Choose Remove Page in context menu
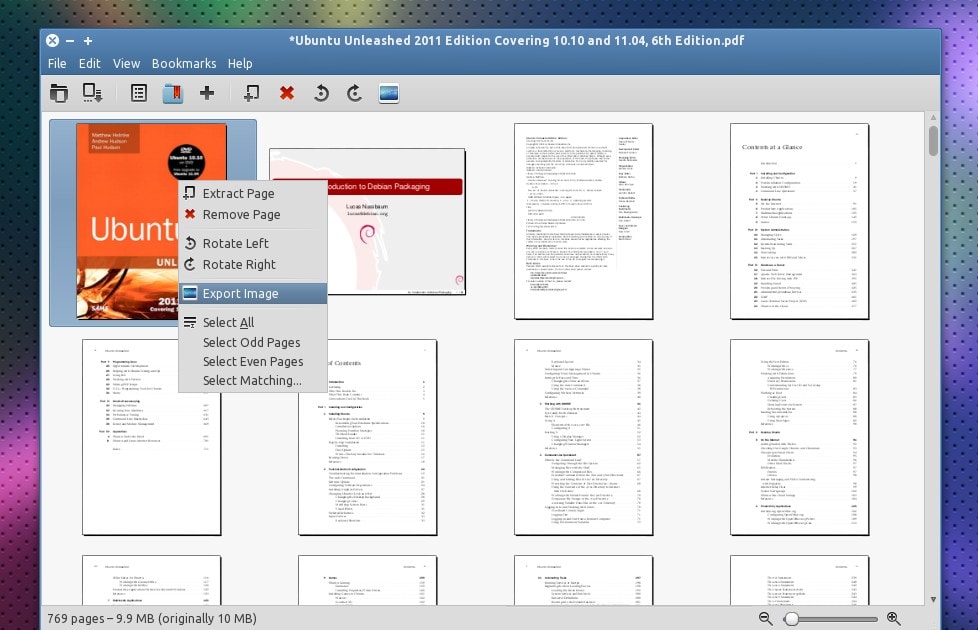Screen dimensions: 978x630 (x=253, y=215)
